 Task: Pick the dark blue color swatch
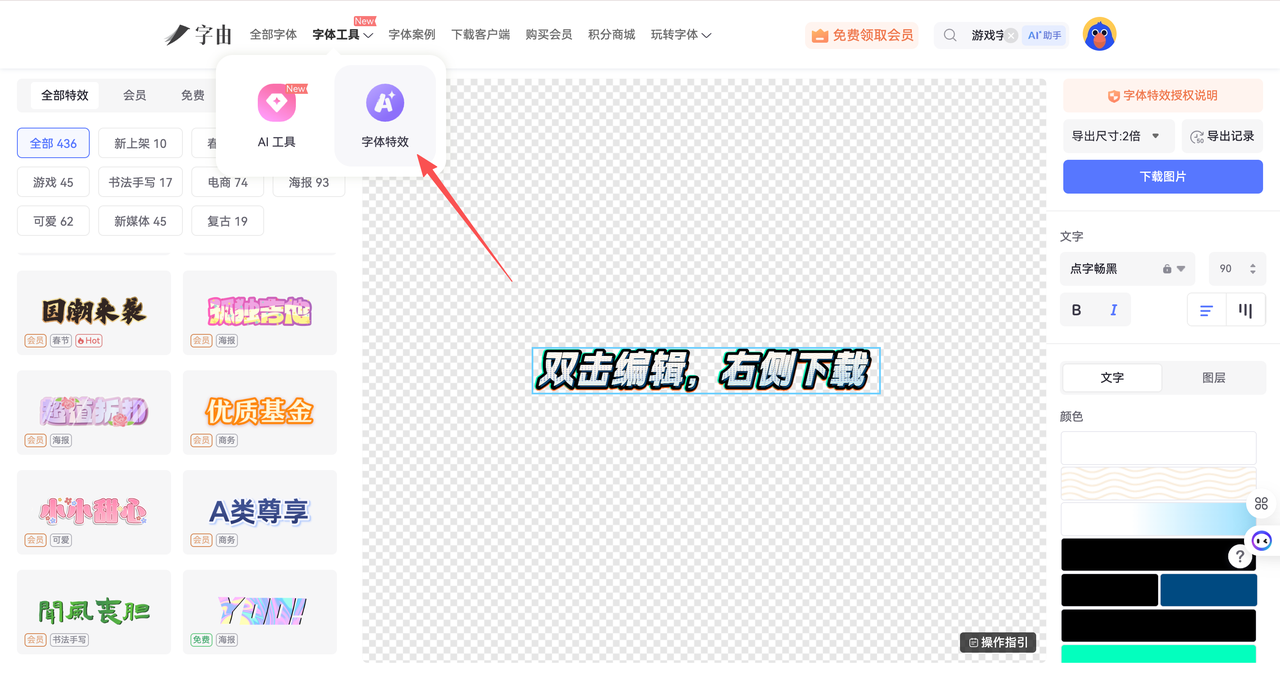tap(1208, 590)
